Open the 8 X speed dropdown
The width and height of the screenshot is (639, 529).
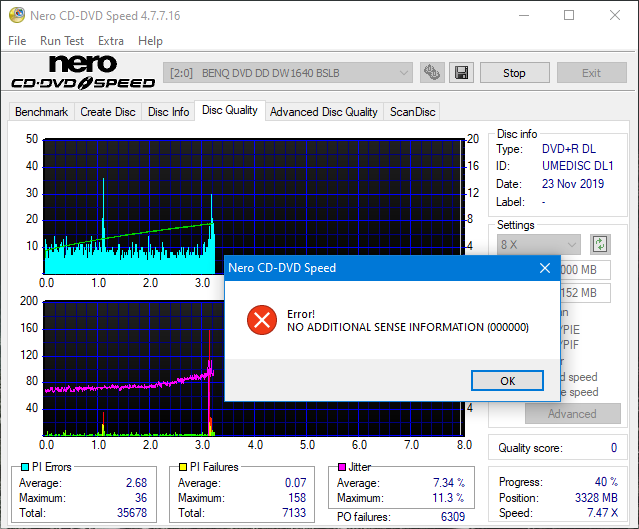click(x=538, y=245)
